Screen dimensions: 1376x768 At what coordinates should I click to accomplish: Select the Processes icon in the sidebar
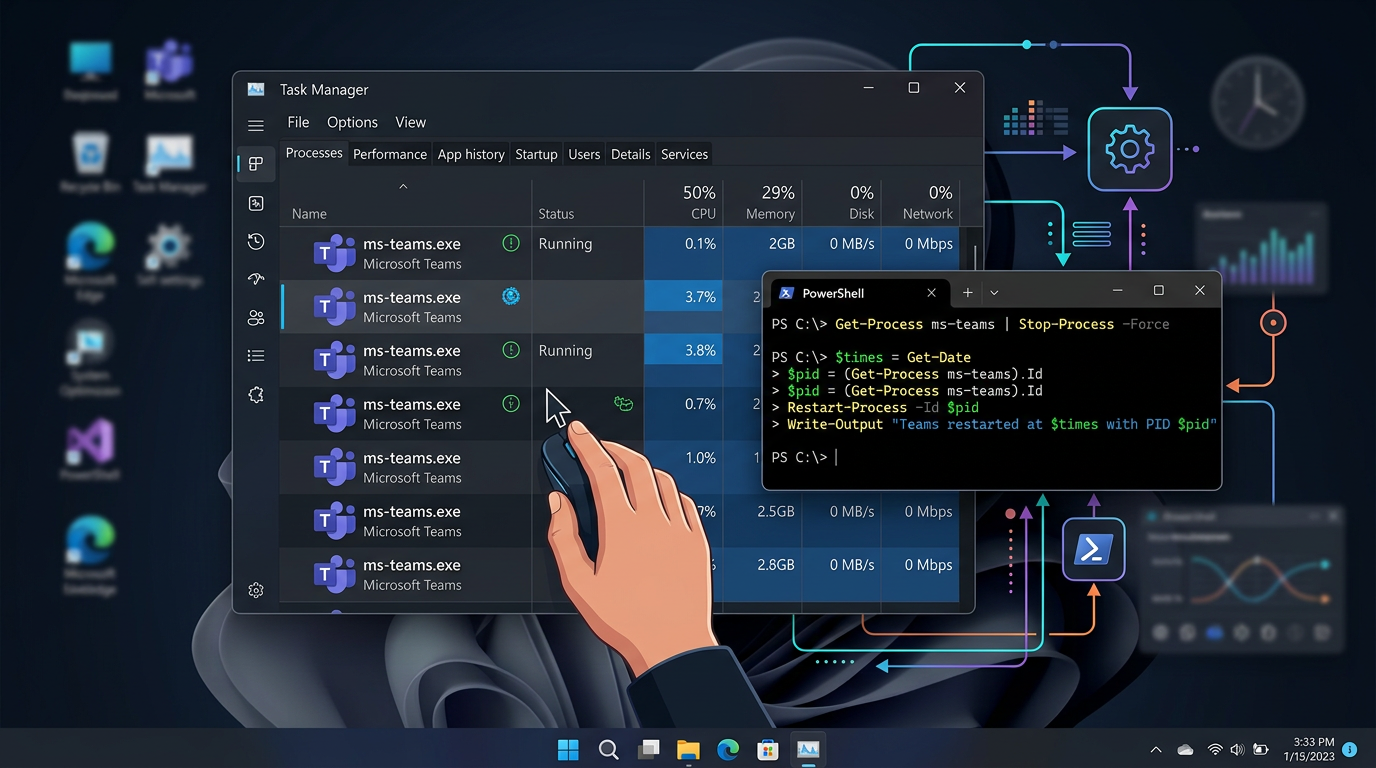(x=256, y=164)
